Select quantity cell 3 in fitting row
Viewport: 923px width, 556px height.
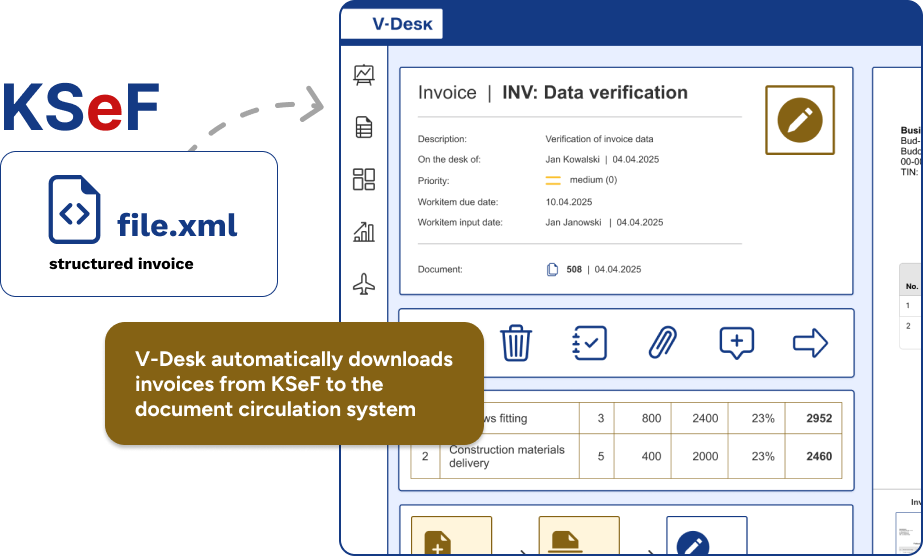[597, 418]
